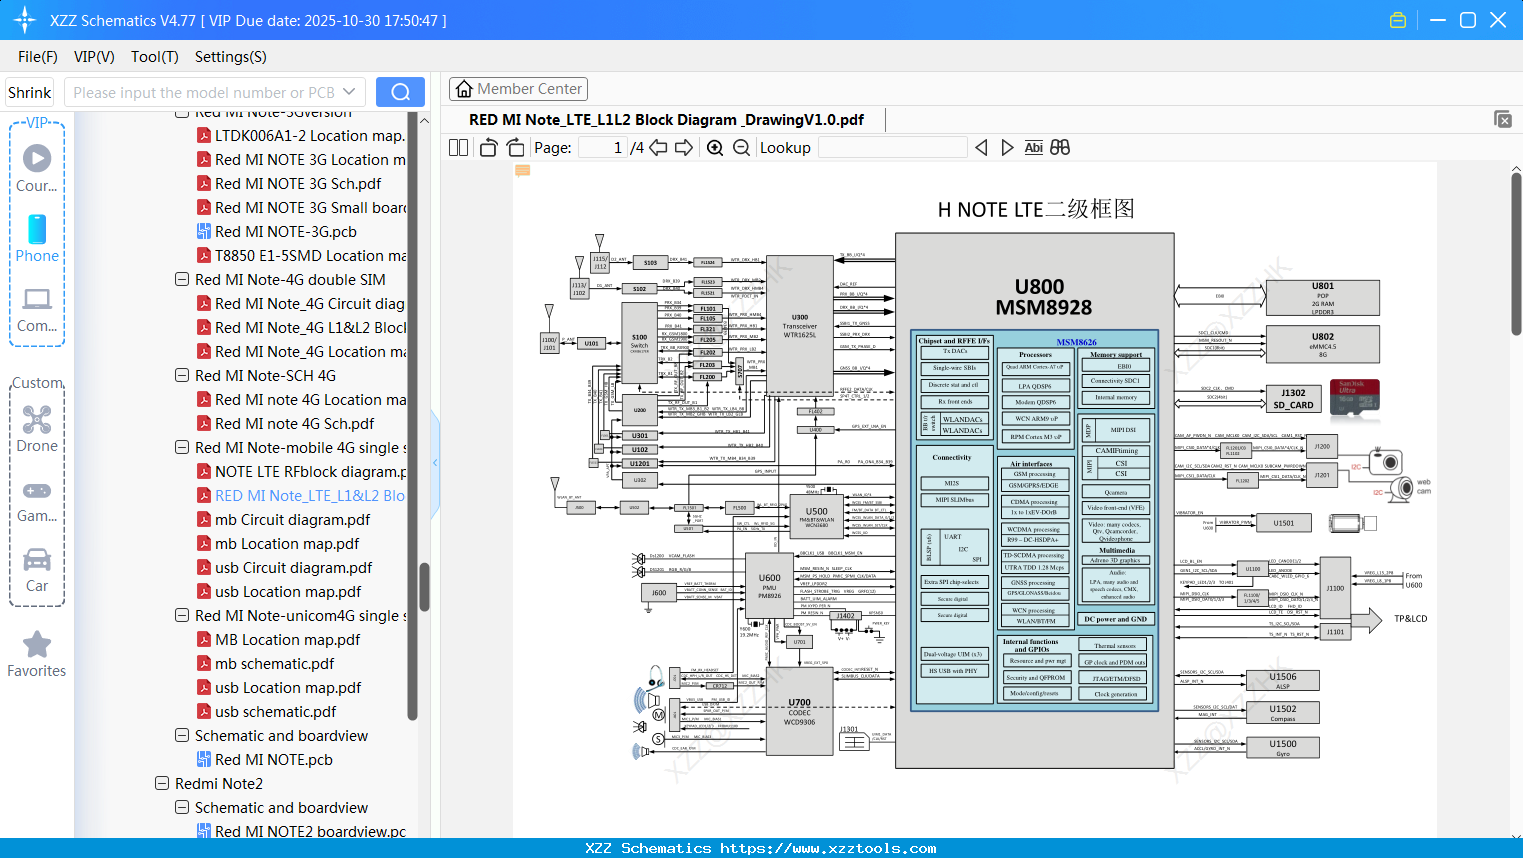Click the yellow calendar icon in title bar
Screen dimensions: 1523x858
pos(1398,20)
